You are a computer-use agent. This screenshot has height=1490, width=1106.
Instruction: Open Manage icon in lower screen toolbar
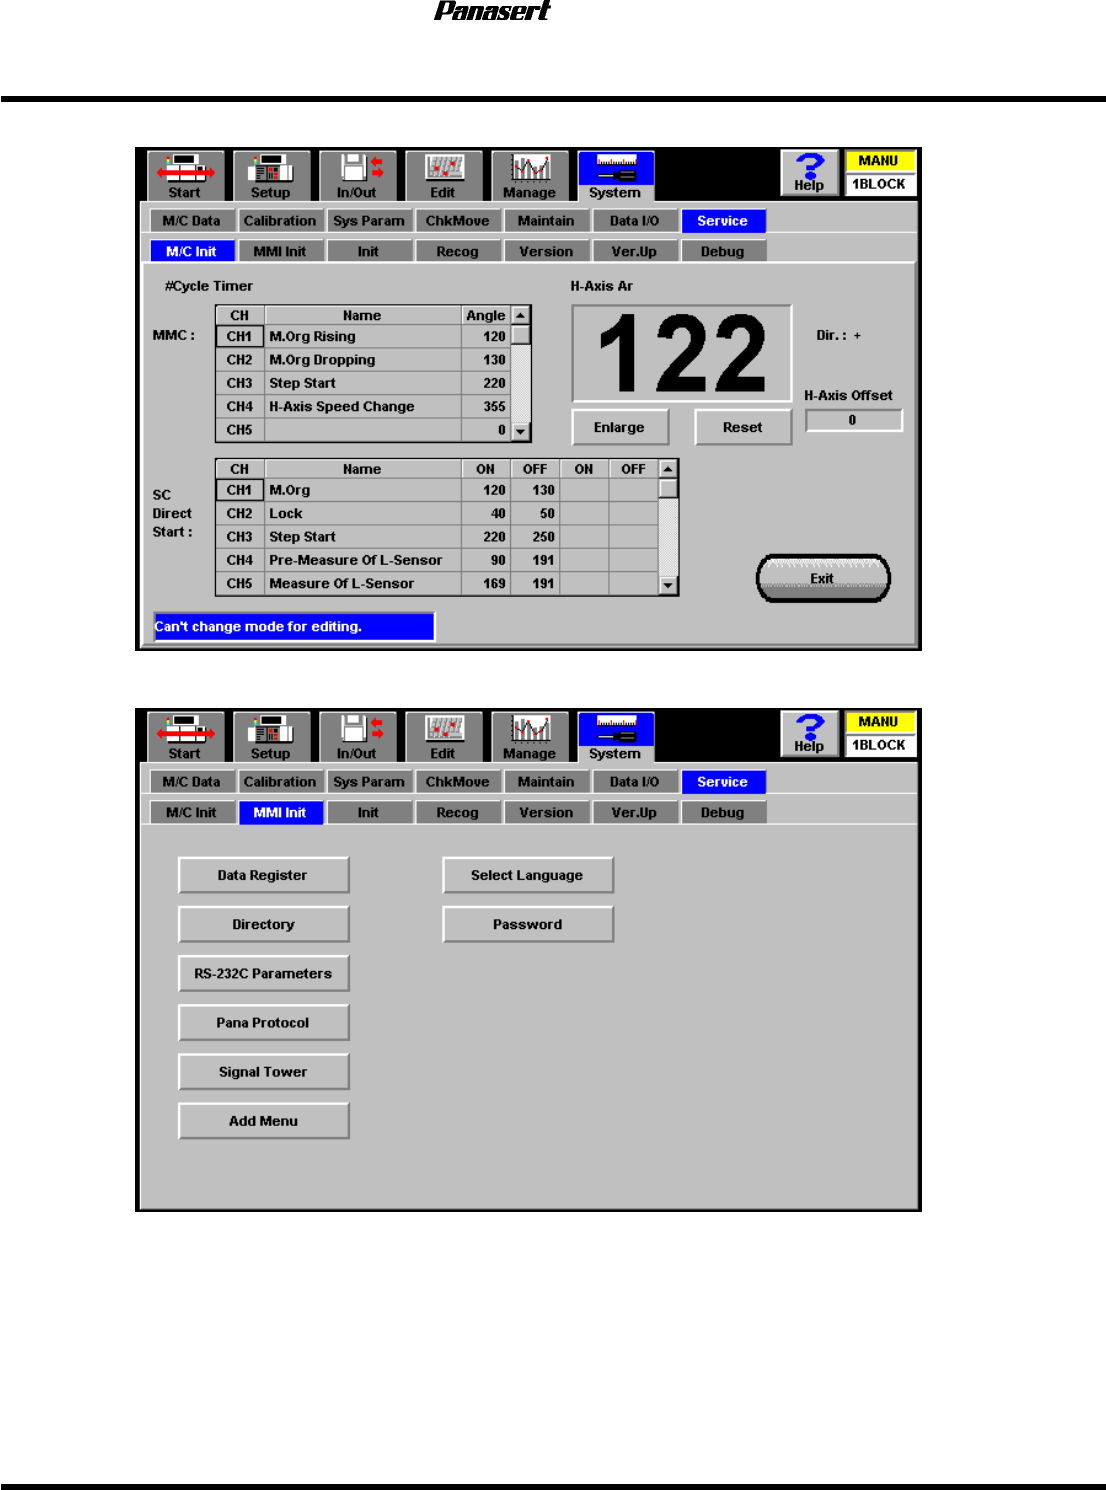pos(530,737)
